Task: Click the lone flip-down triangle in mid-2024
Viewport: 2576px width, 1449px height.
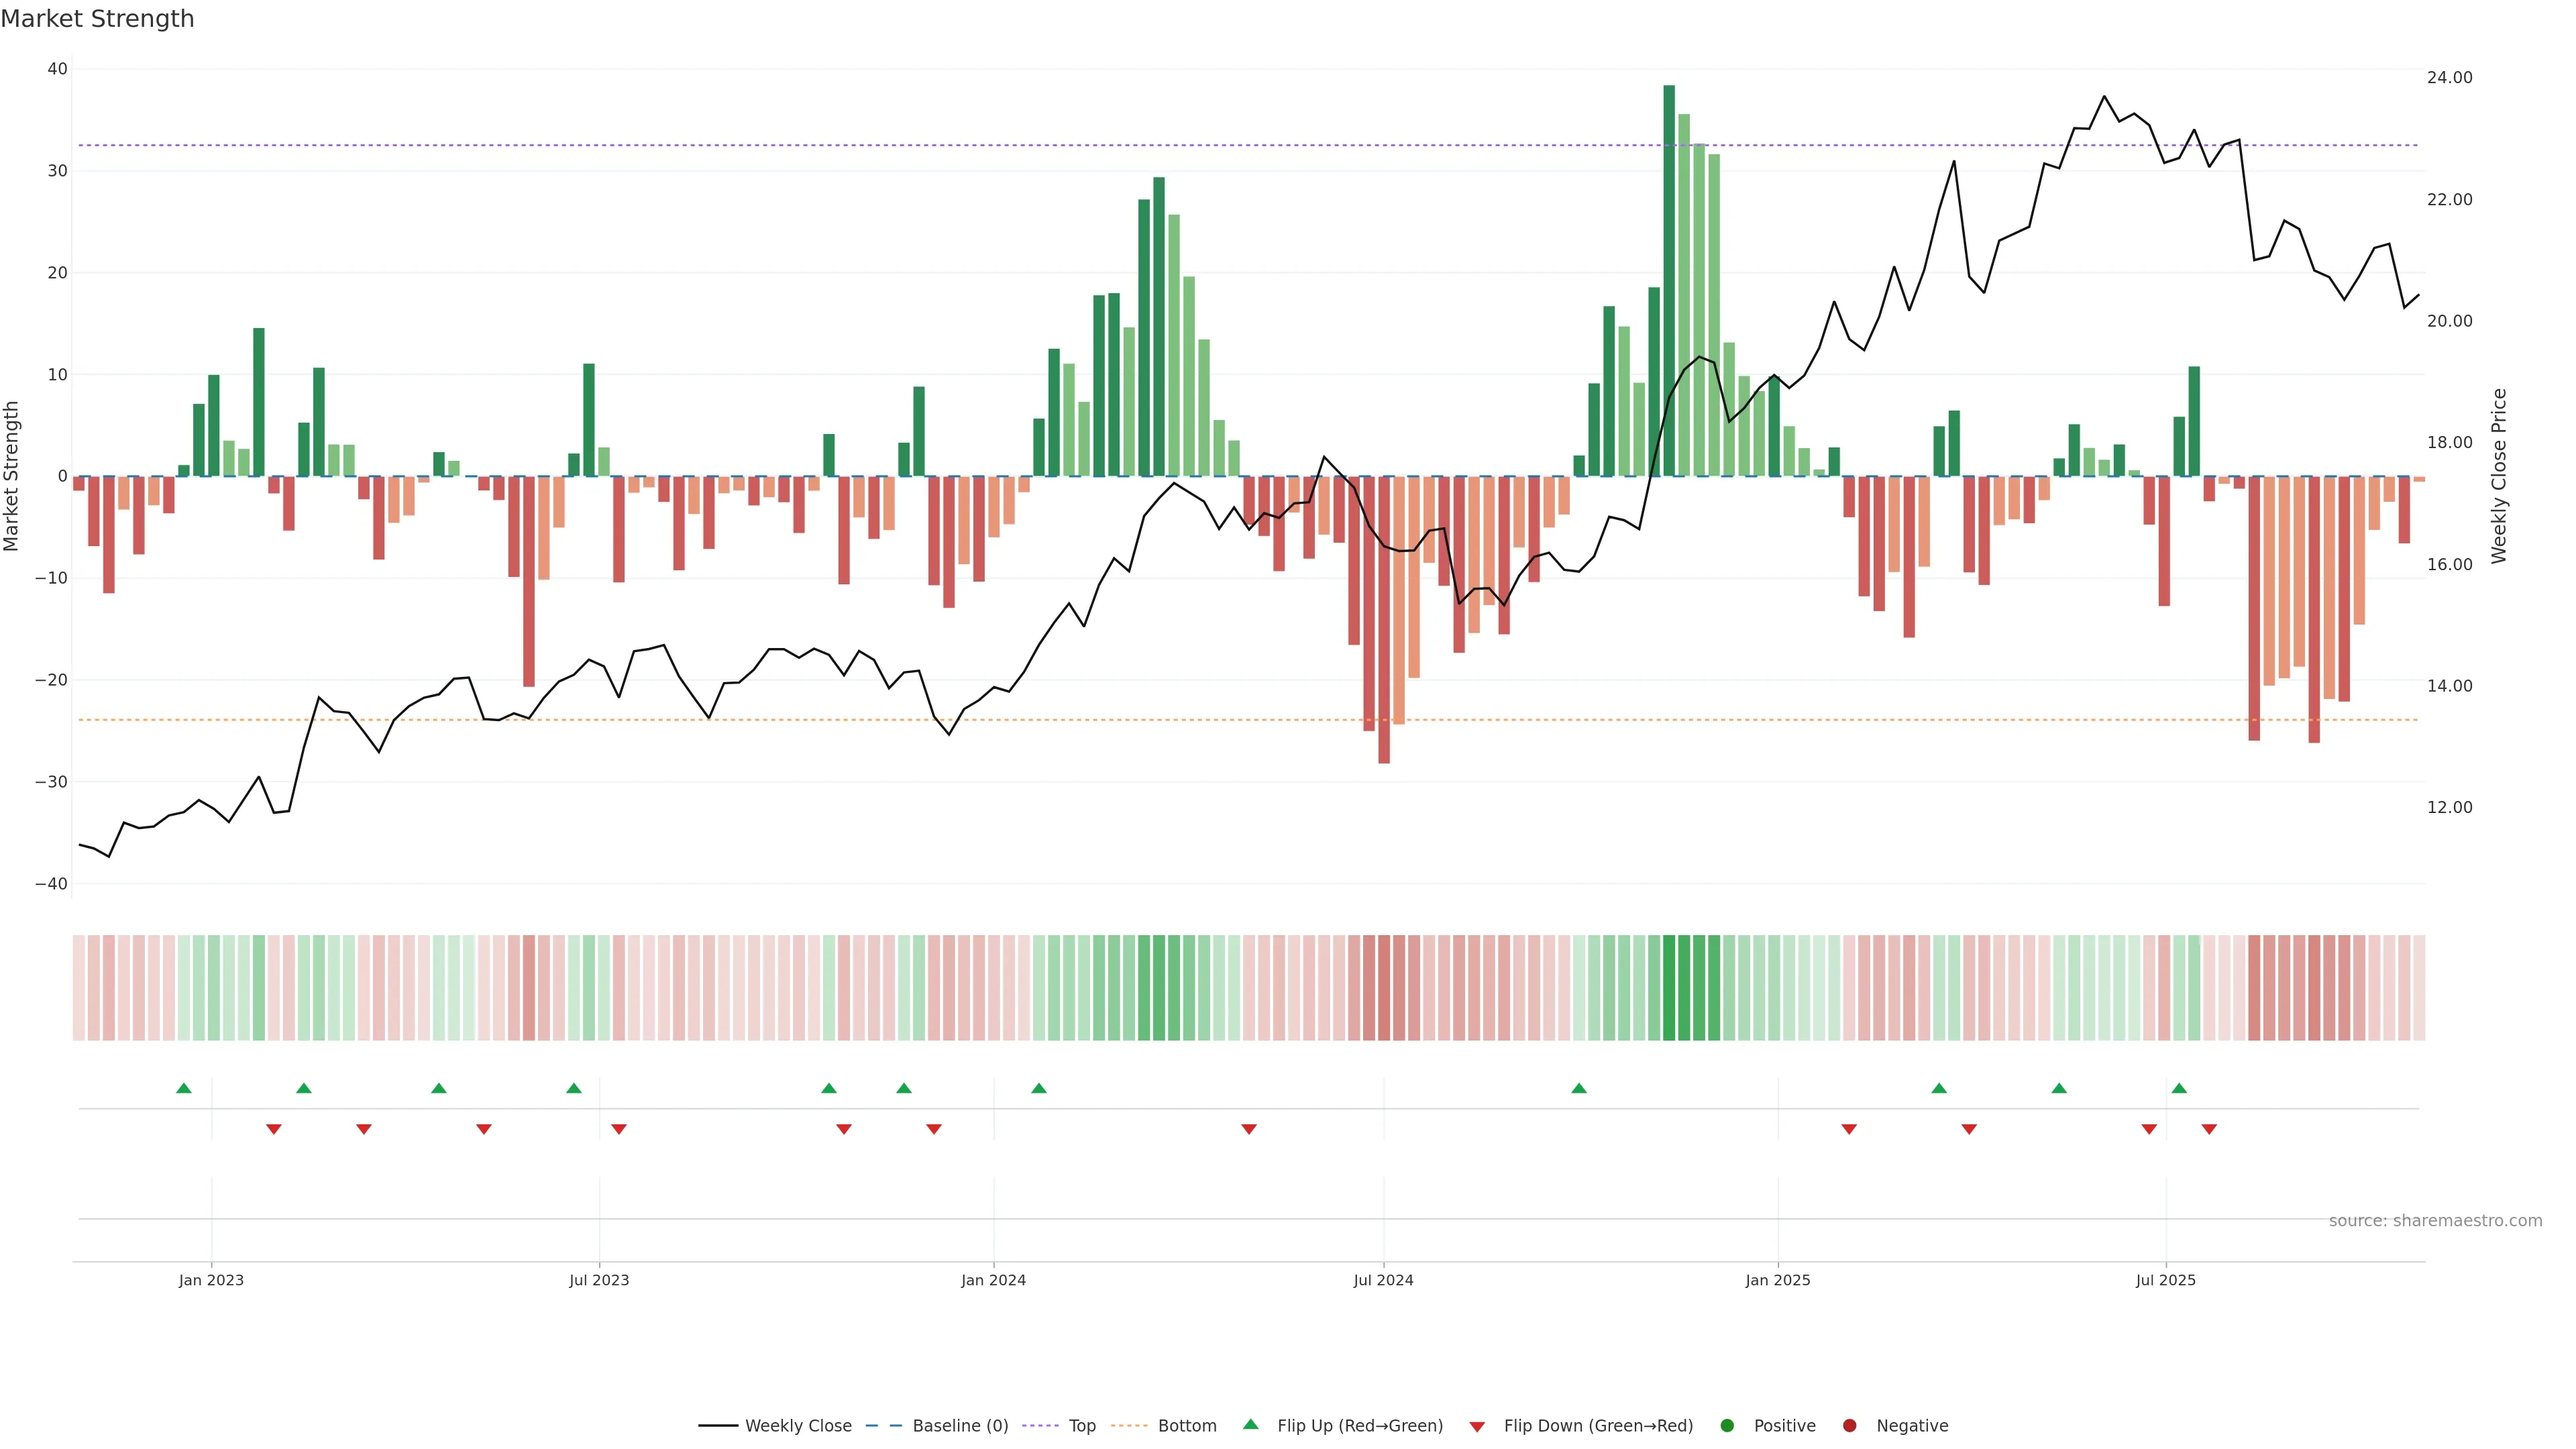Action: 1249,1129
